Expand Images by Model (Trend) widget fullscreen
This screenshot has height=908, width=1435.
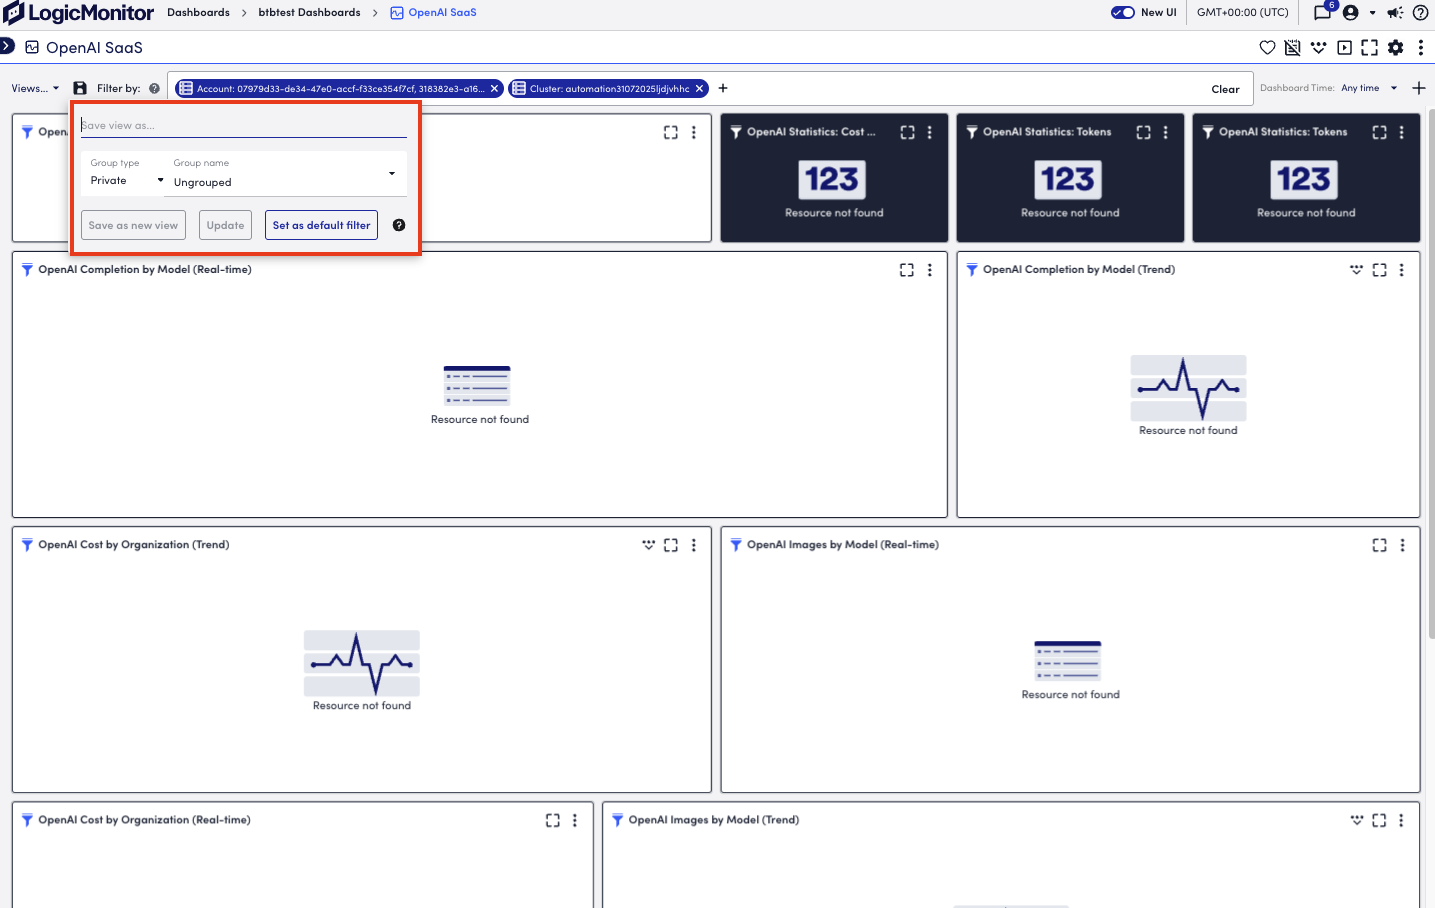coord(1379,820)
